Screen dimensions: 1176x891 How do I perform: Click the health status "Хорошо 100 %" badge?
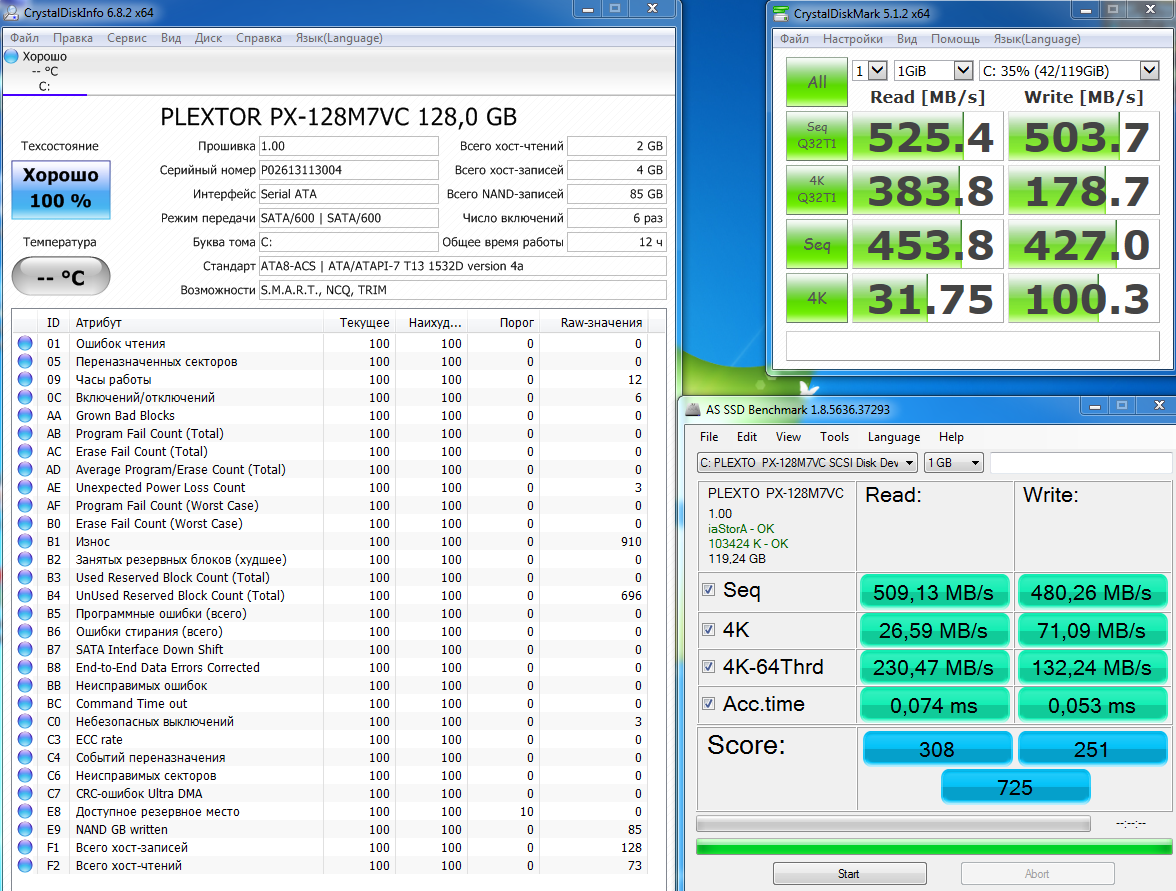tap(61, 188)
